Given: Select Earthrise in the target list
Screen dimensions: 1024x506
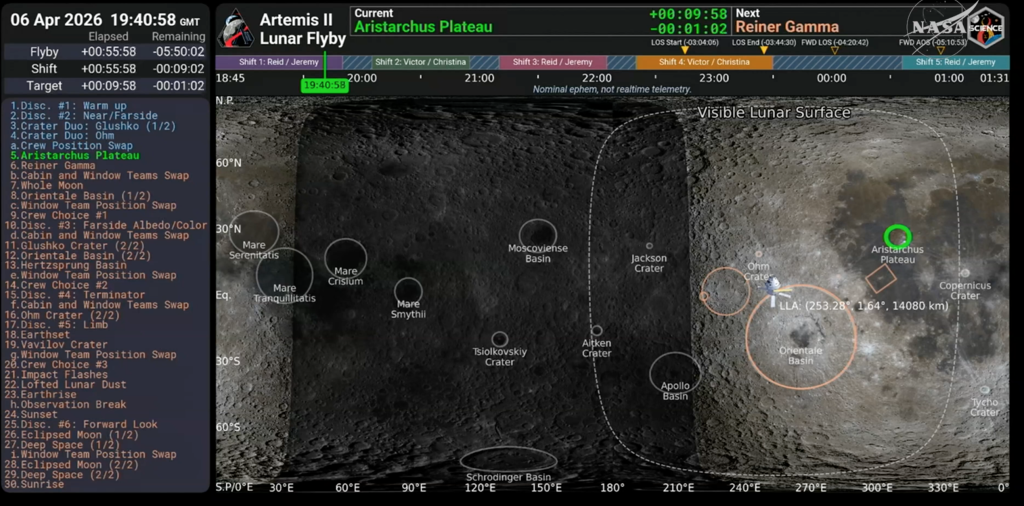Looking at the screenshot, I should pos(48,395).
